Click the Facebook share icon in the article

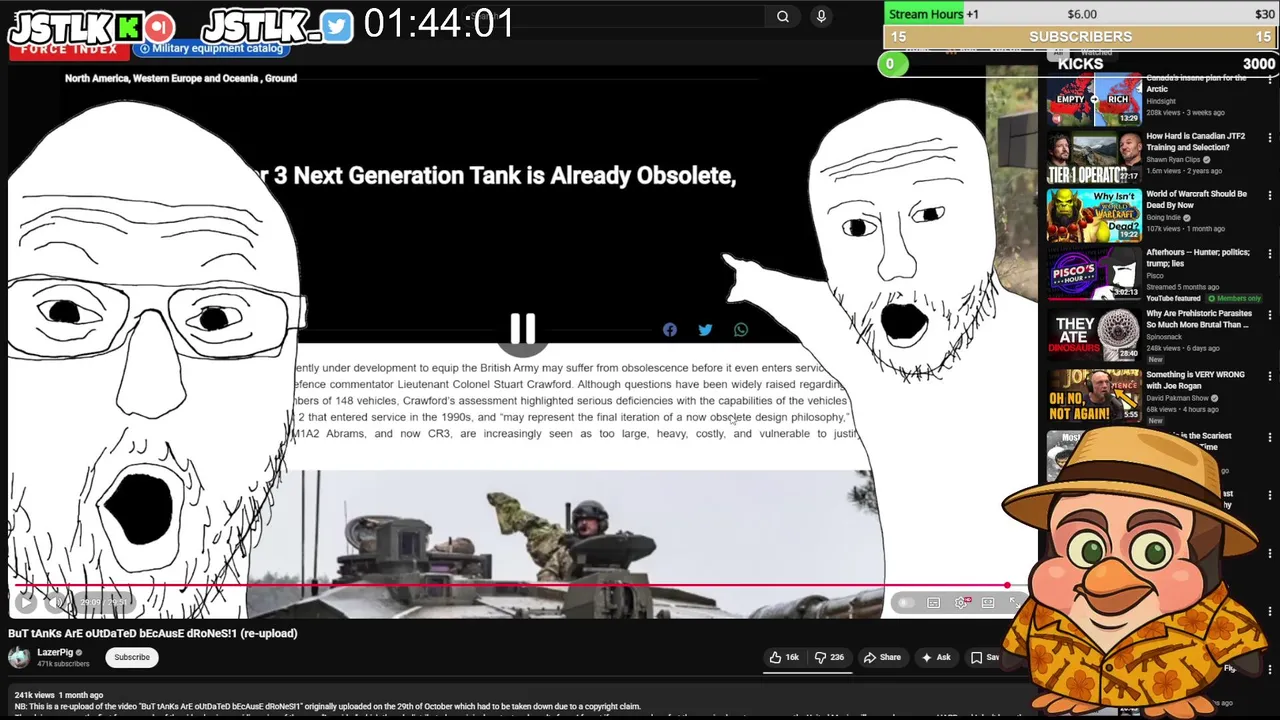[x=670, y=330]
